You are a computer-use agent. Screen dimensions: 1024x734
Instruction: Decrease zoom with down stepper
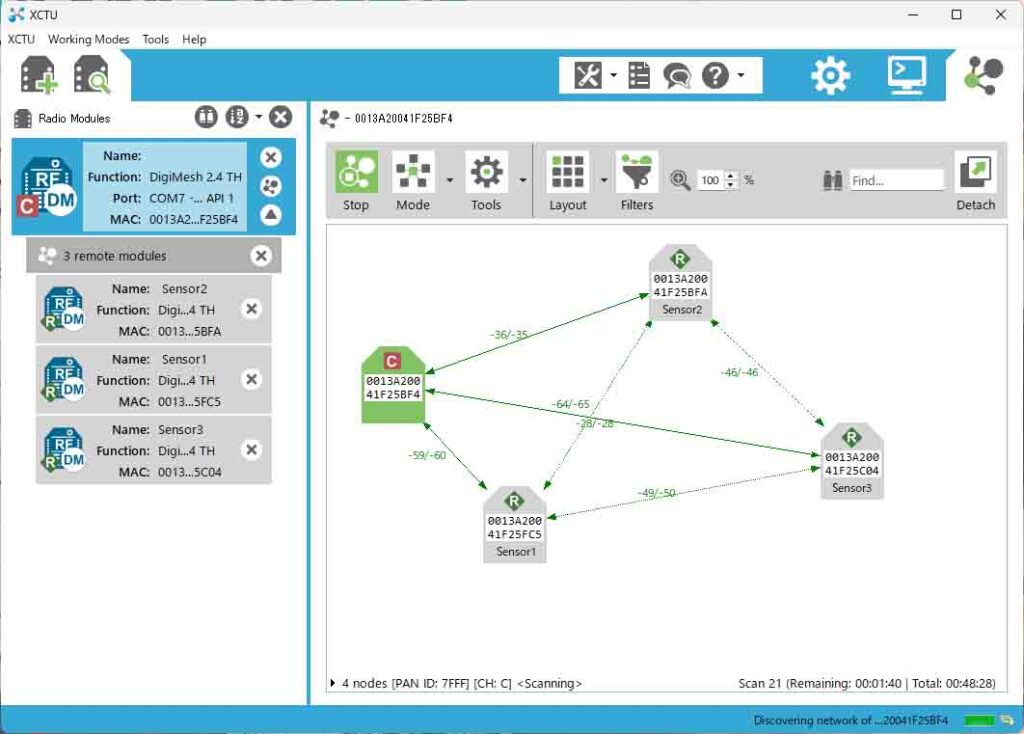(x=731, y=185)
